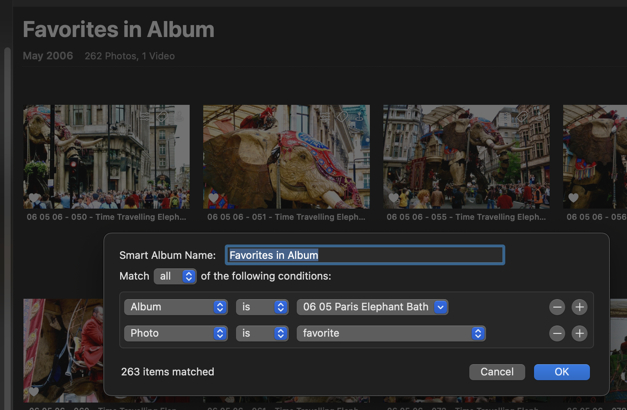Open the Photo condition type dropdown
The image size is (627, 410).
point(176,333)
